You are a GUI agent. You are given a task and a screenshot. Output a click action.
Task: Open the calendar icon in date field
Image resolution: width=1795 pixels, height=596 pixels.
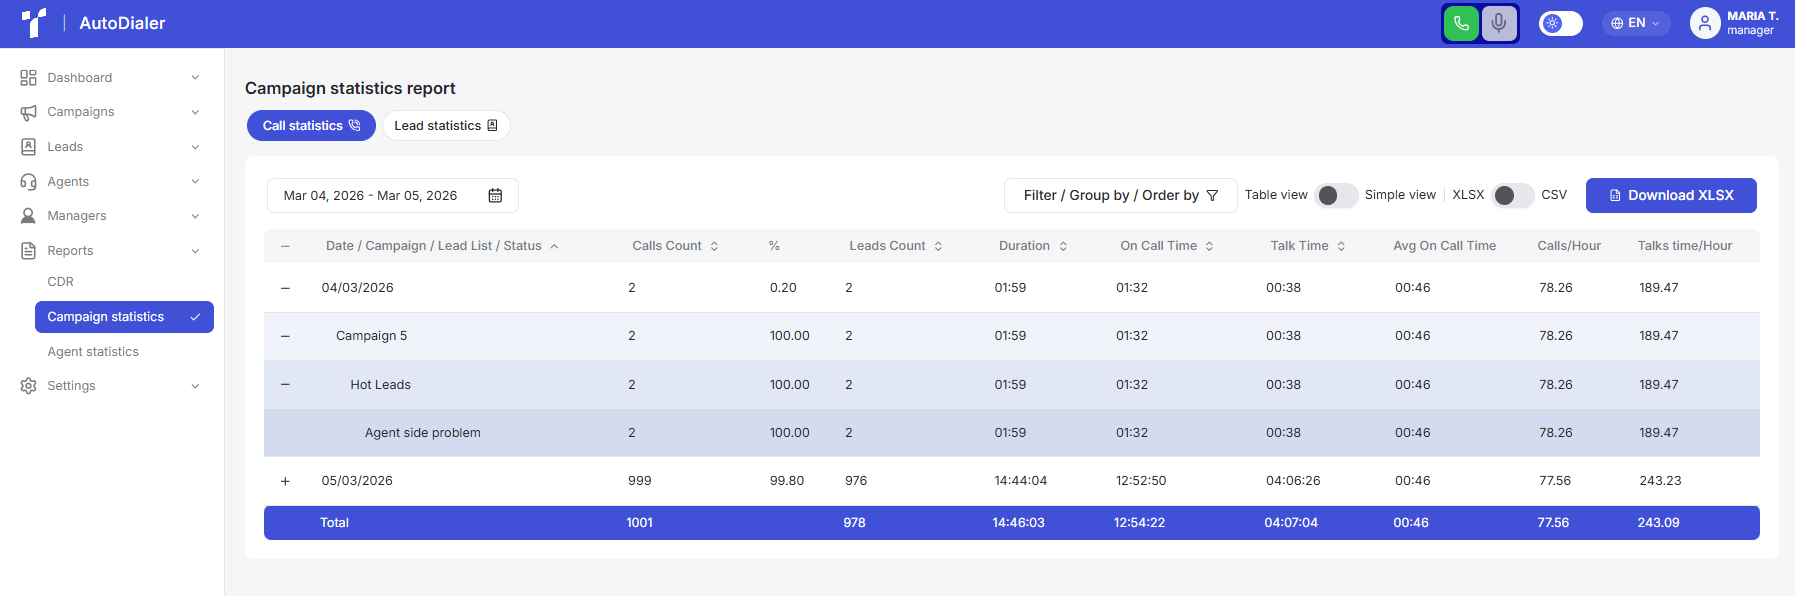tap(495, 195)
